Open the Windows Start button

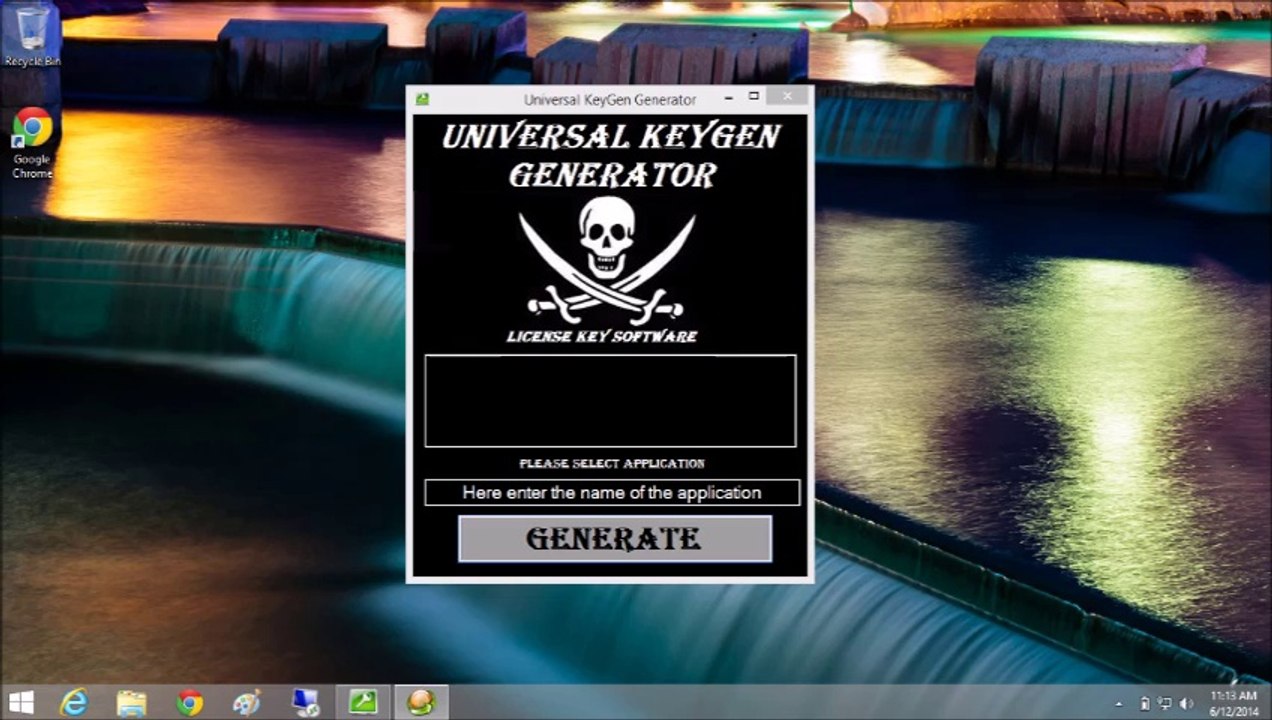[x=21, y=702]
